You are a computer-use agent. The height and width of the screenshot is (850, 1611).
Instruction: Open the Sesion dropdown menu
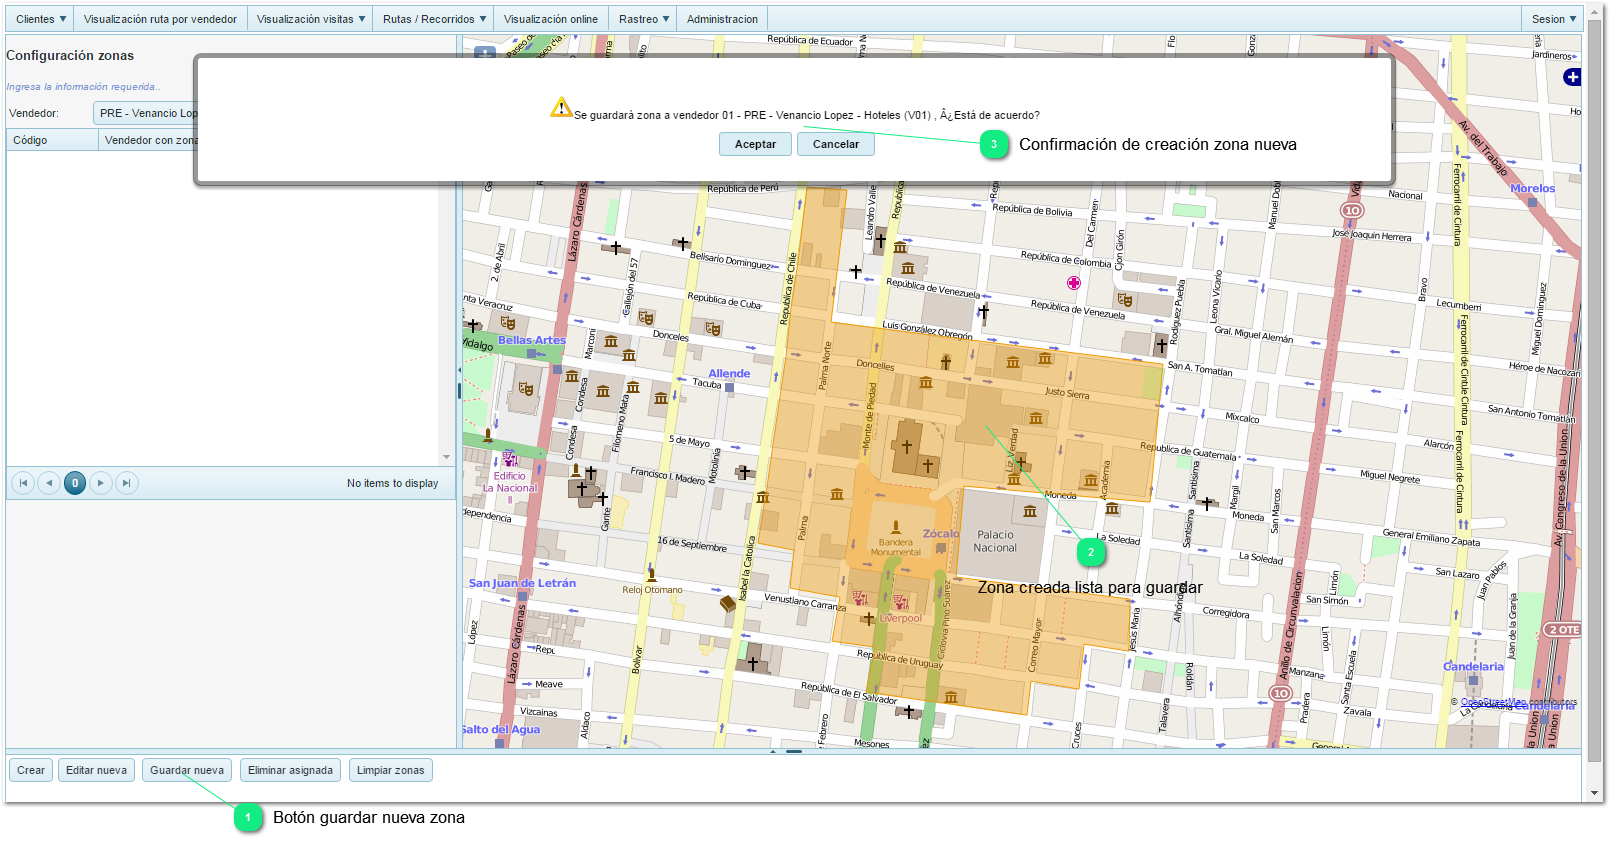point(1553,19)
